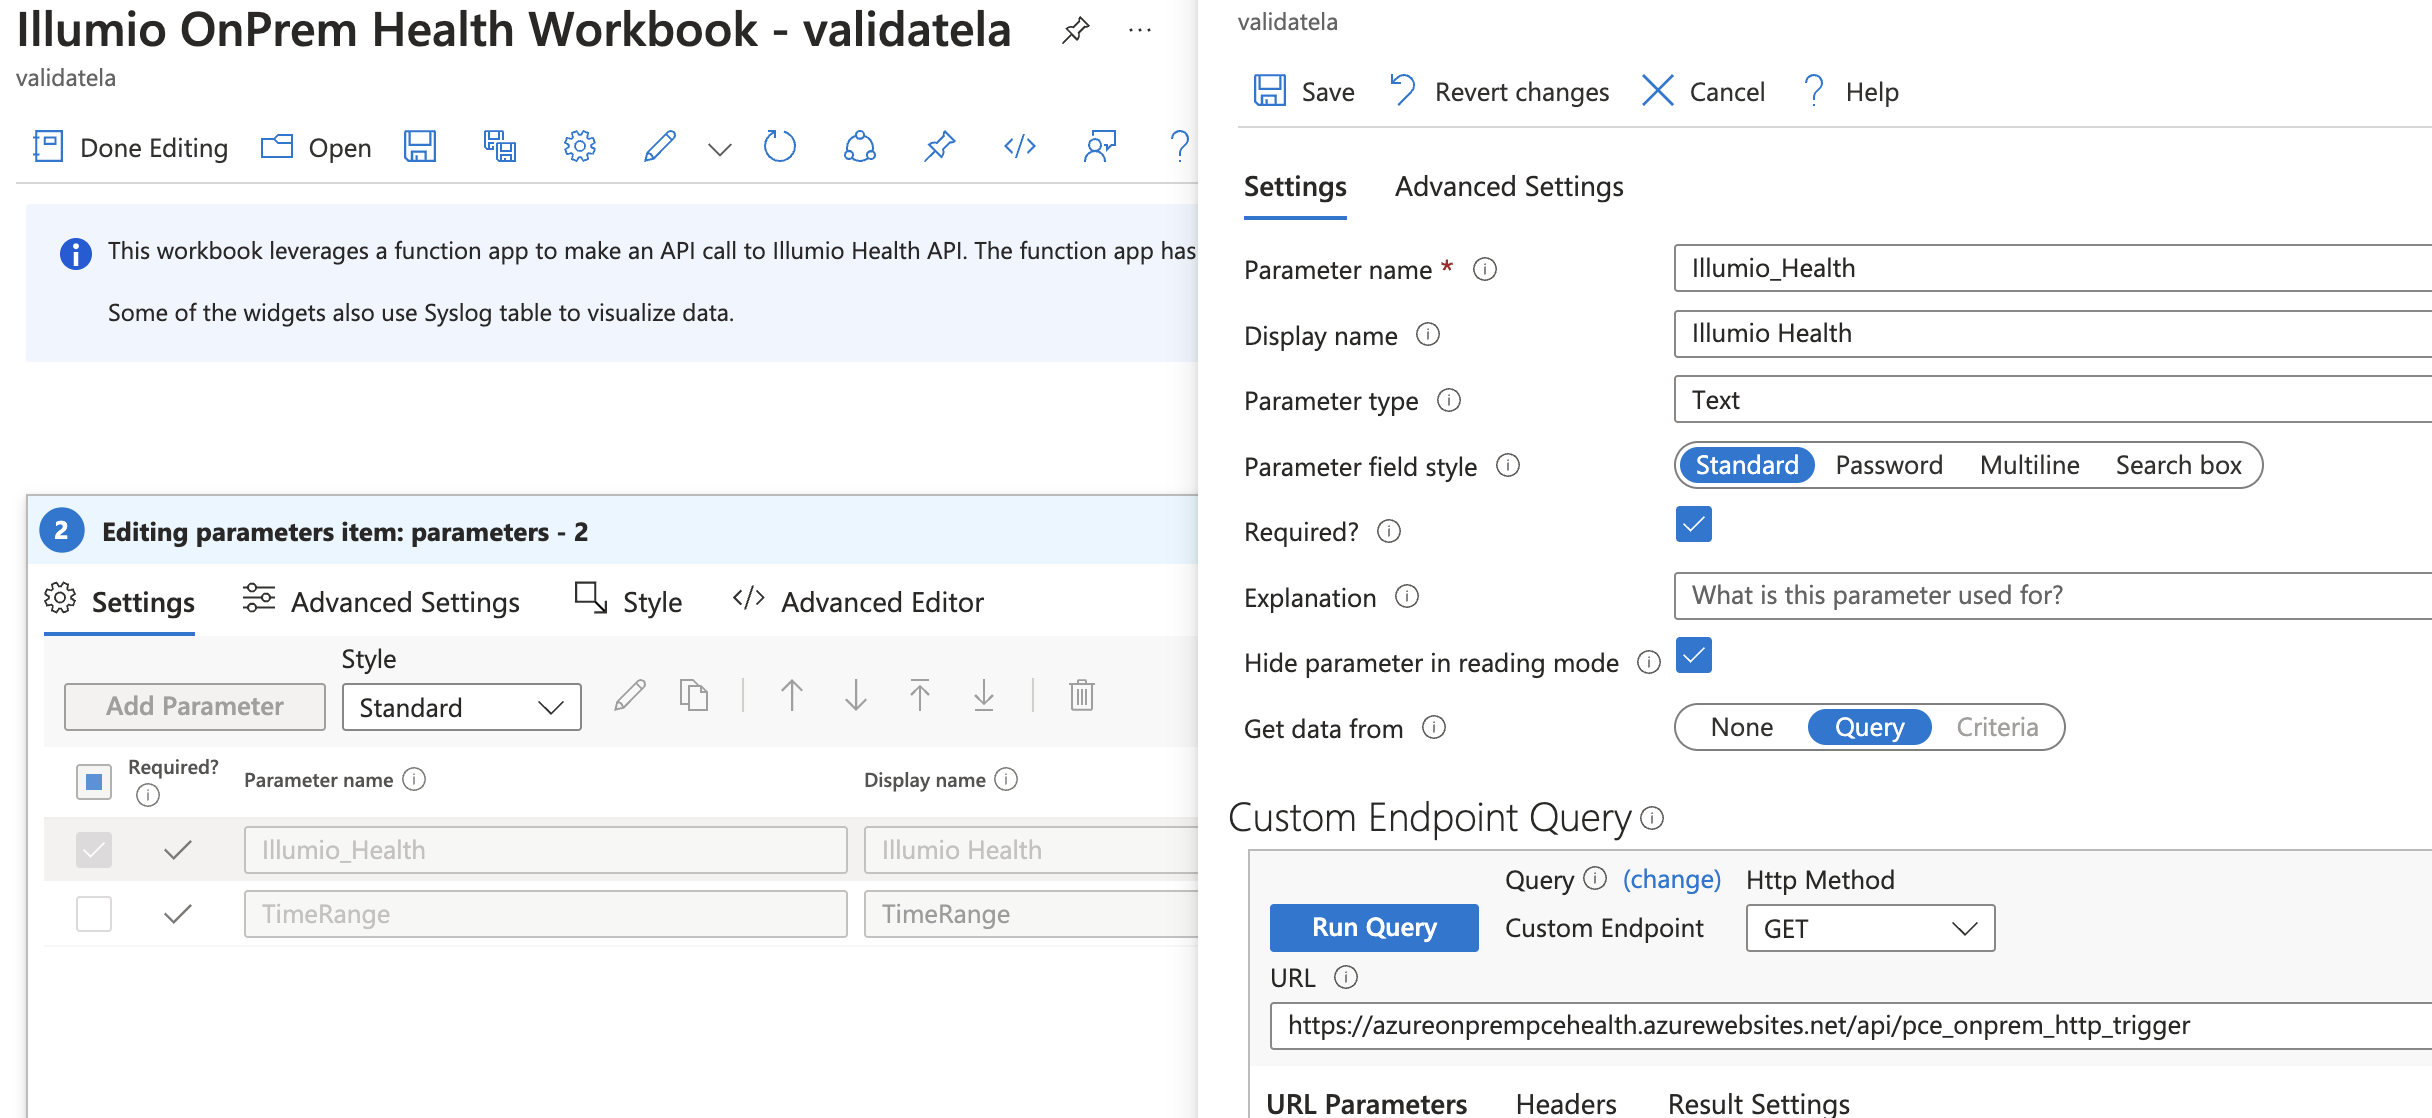Move parameter up with the up arrow icon
Screen dimensions: 2432x1118
[x=792, y=695]
